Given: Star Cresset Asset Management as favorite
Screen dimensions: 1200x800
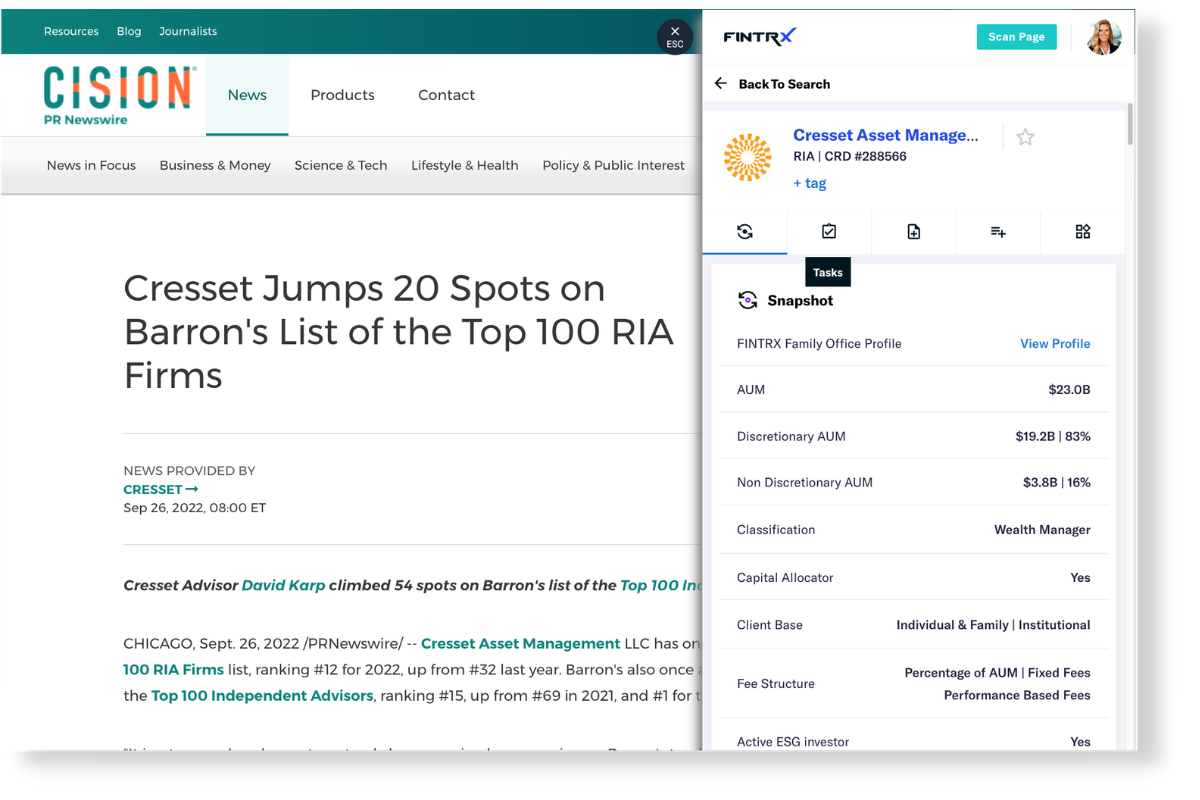Looking at the screenshot, I should 1025,137.
